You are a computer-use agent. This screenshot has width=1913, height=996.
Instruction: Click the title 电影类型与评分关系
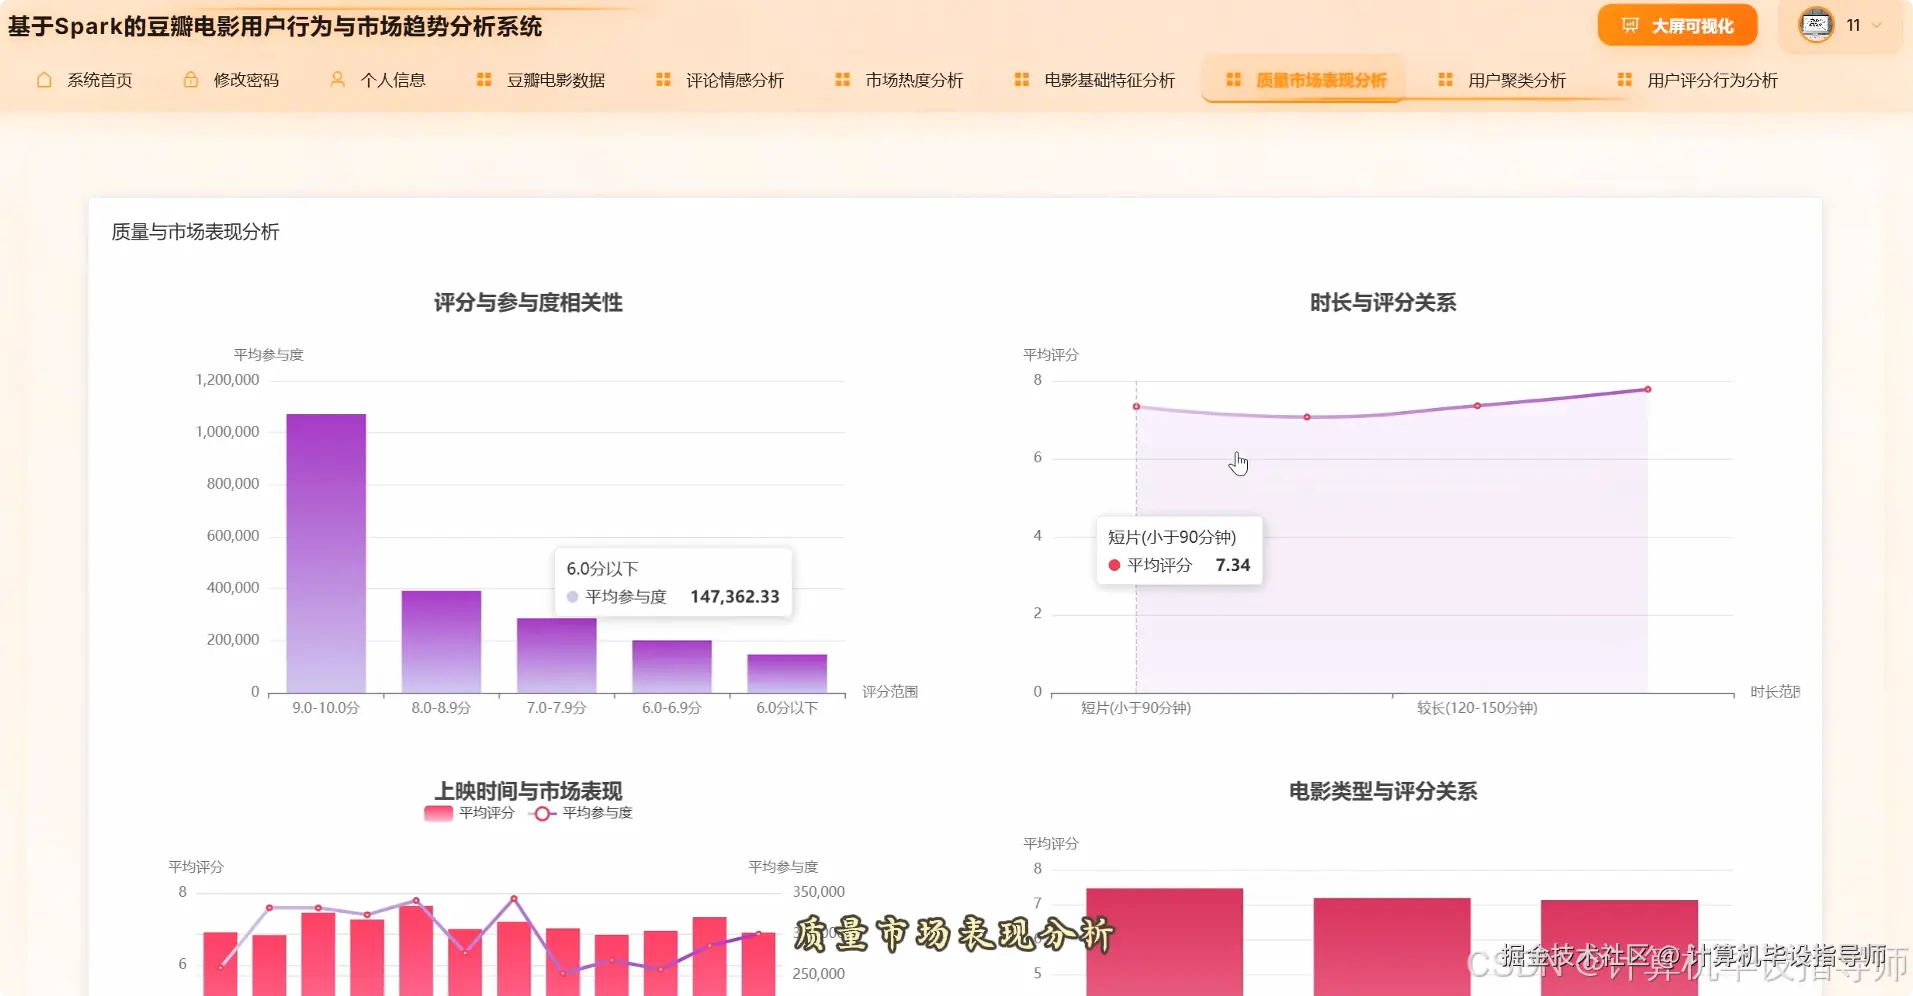1383,791
